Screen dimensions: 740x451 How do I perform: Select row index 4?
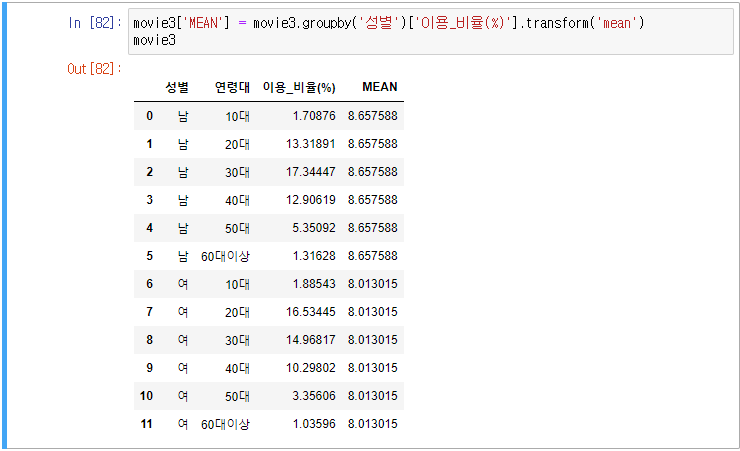(150, 228)
